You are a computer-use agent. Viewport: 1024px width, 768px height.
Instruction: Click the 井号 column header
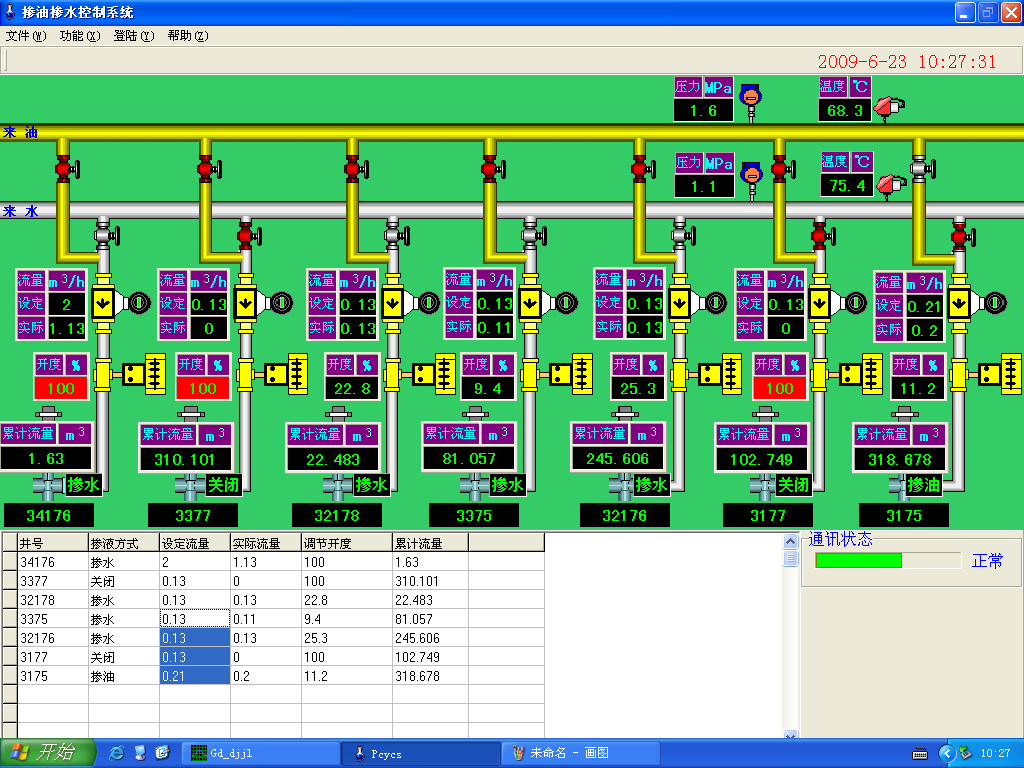tap(53, 543)
